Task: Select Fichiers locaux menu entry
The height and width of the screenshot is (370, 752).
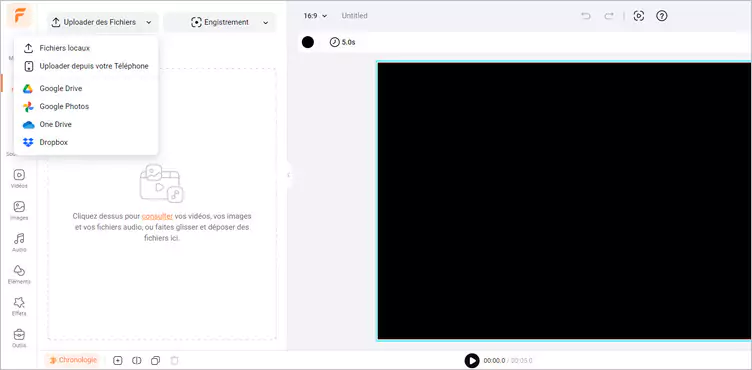Action: click(86, 48)
